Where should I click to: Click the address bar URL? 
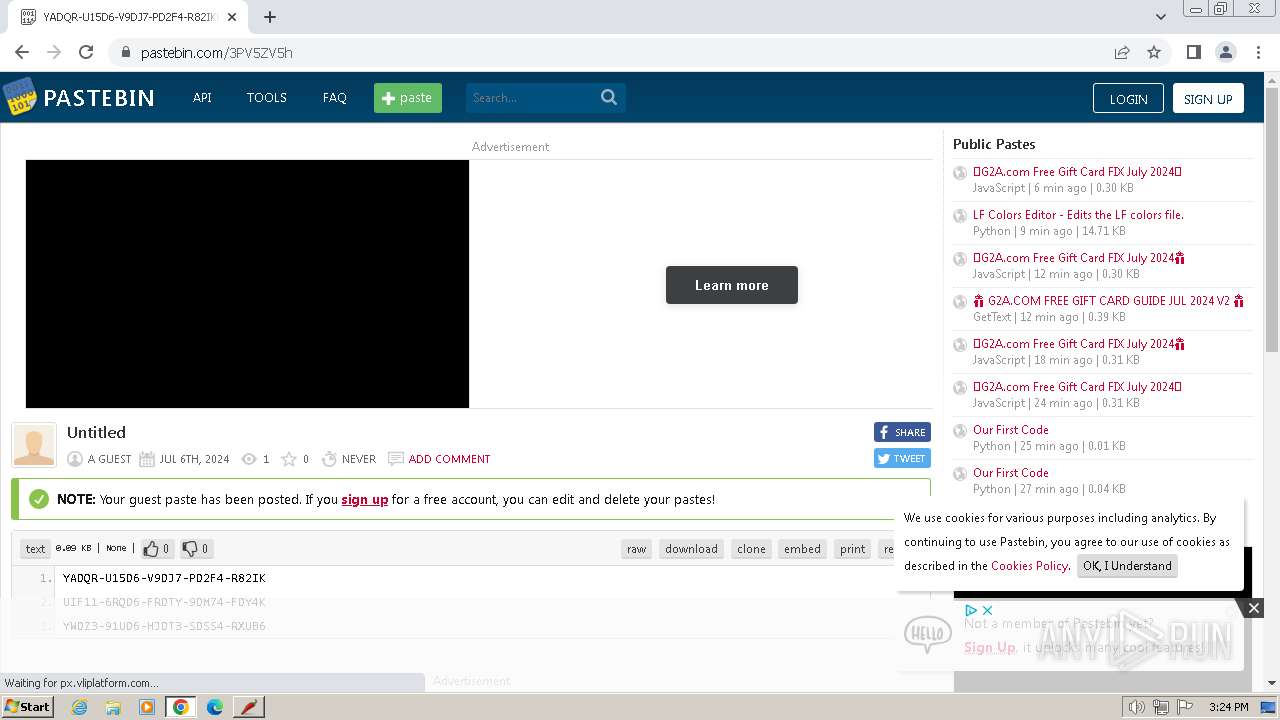(x=217, y=53)
